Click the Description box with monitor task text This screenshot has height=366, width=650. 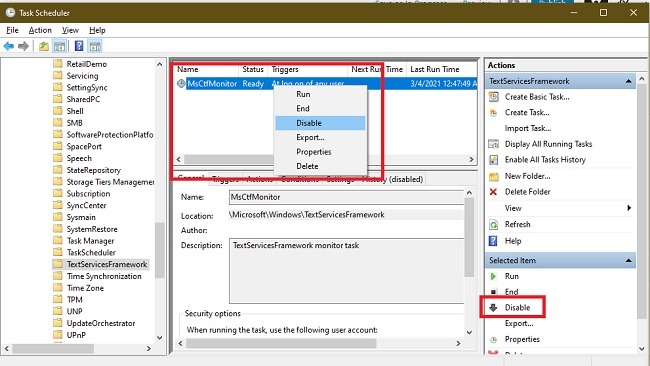pyautogui.click(x=347, y=271)
